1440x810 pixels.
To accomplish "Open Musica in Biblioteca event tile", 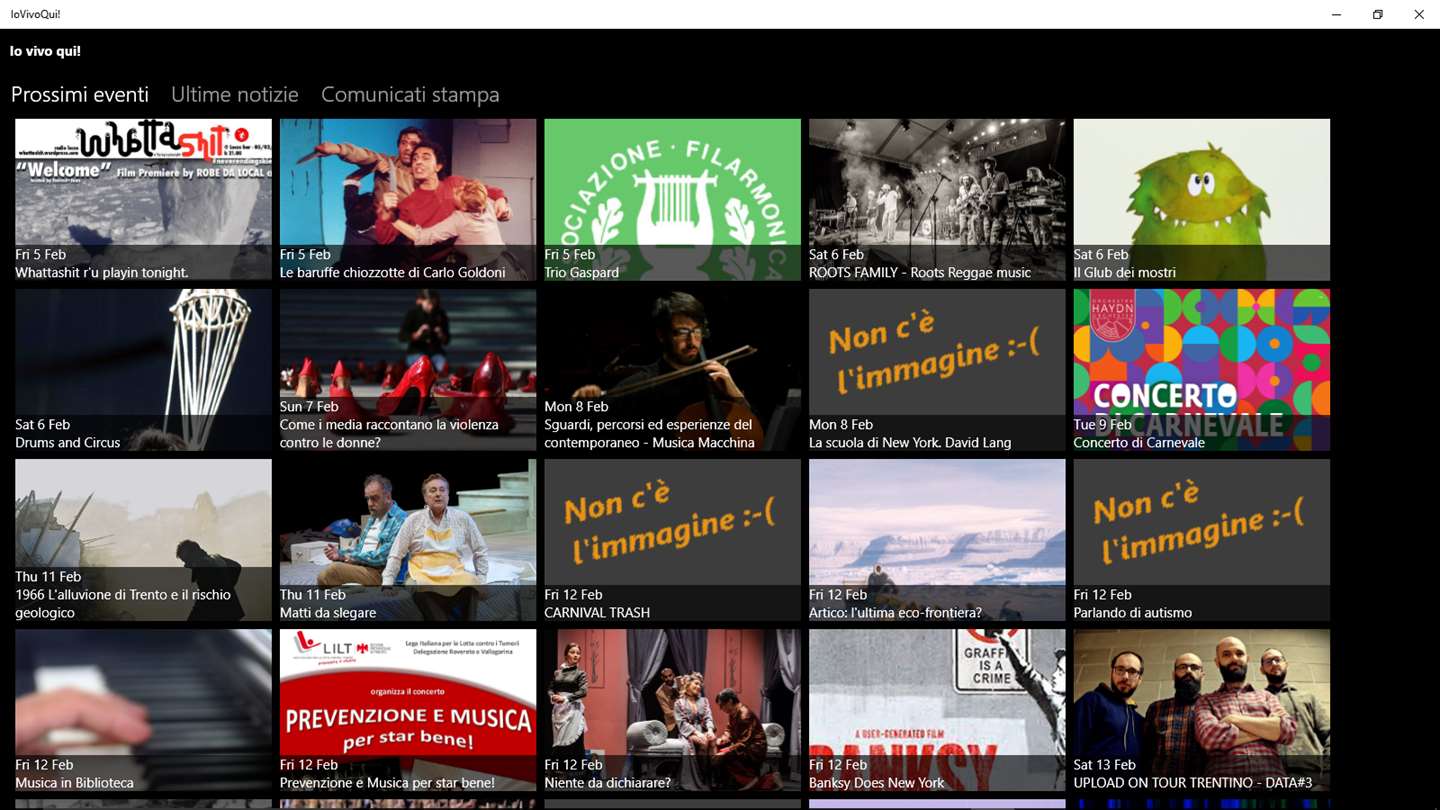I will point(143,710).
